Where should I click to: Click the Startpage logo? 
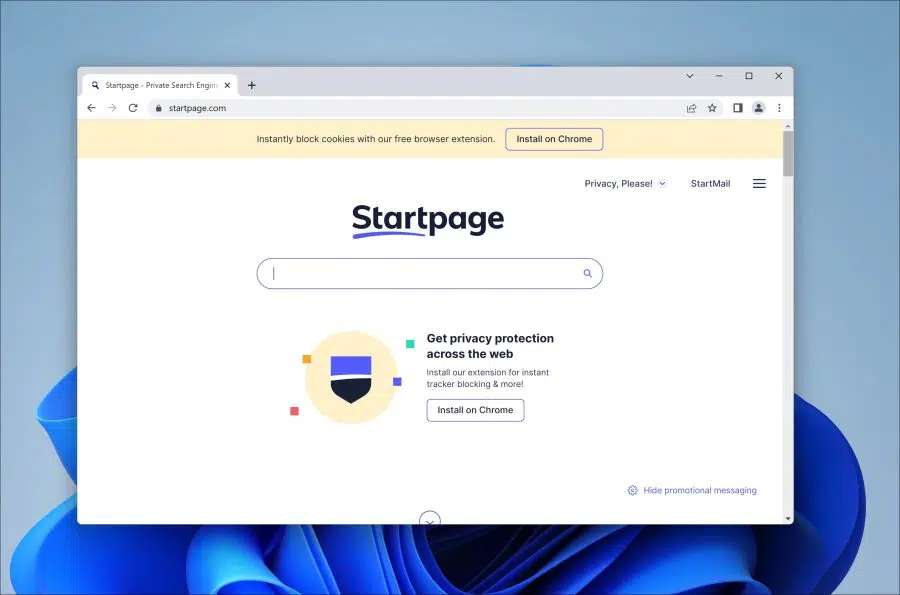428,220
